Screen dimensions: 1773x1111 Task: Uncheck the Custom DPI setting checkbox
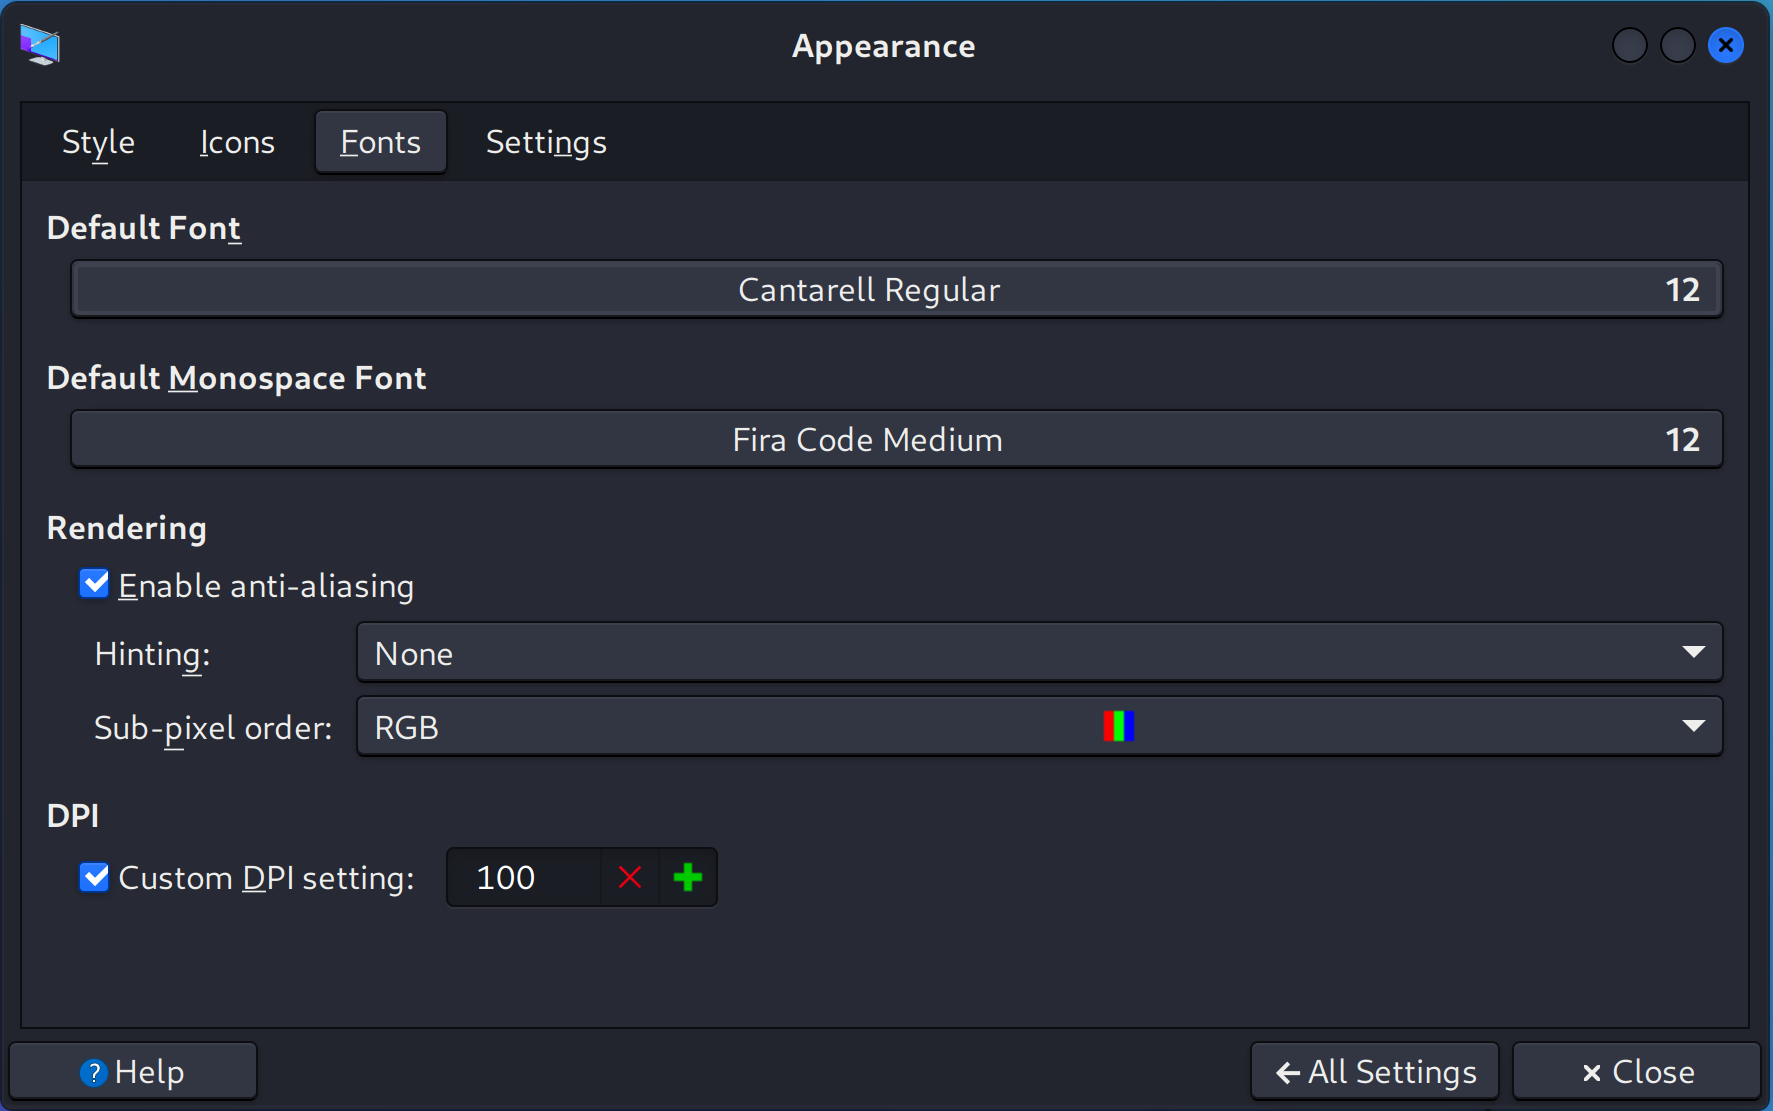pos(94,877)
